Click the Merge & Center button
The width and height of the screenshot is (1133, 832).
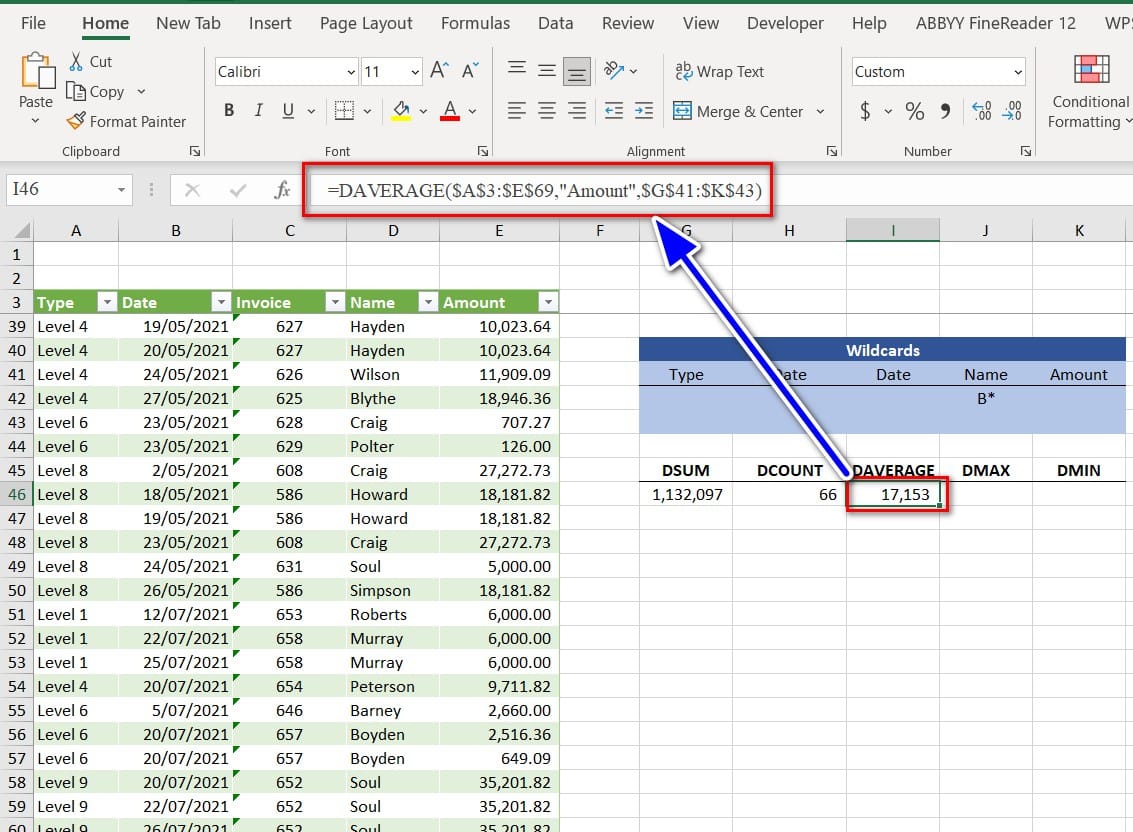738,111
